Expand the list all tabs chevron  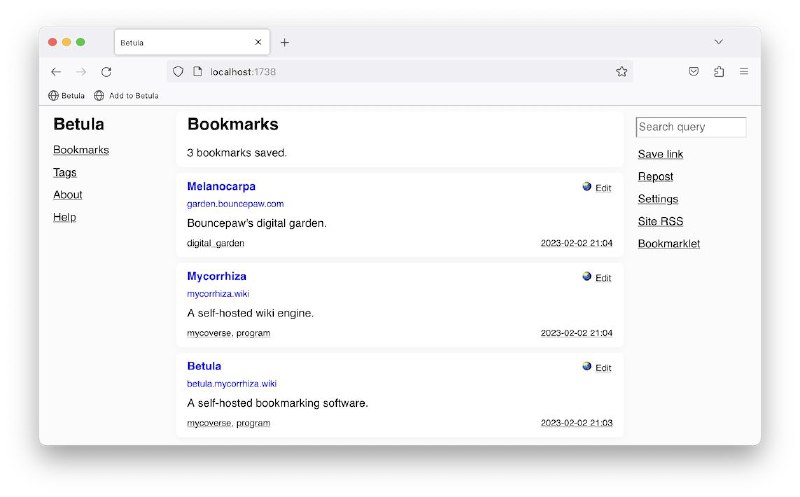point(718,42)
